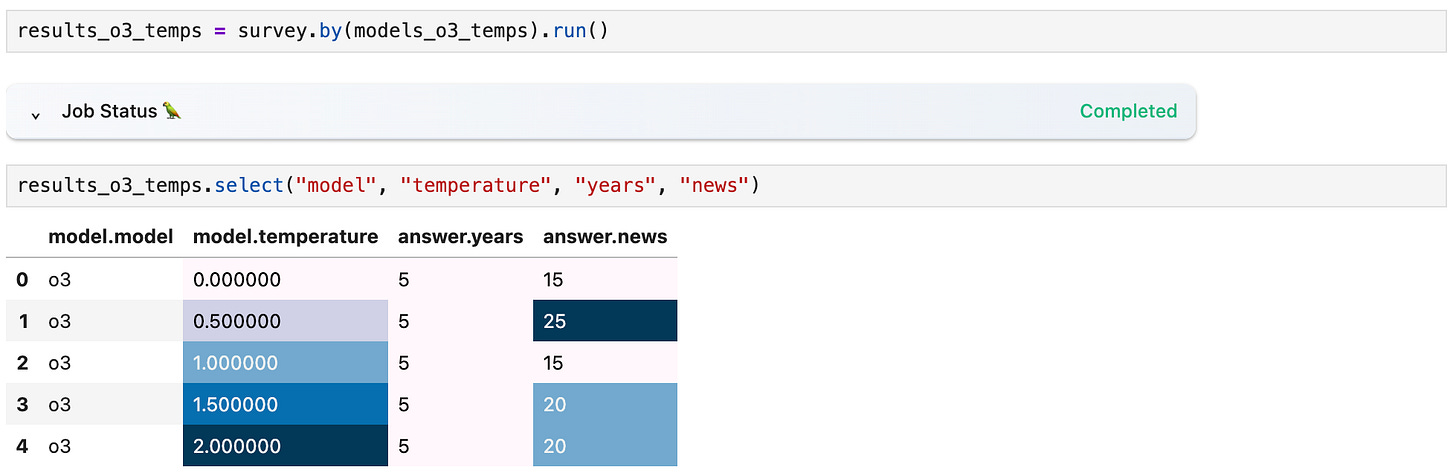
Task: Select the 2.000000 temperature cell
Action: point(285,445)
